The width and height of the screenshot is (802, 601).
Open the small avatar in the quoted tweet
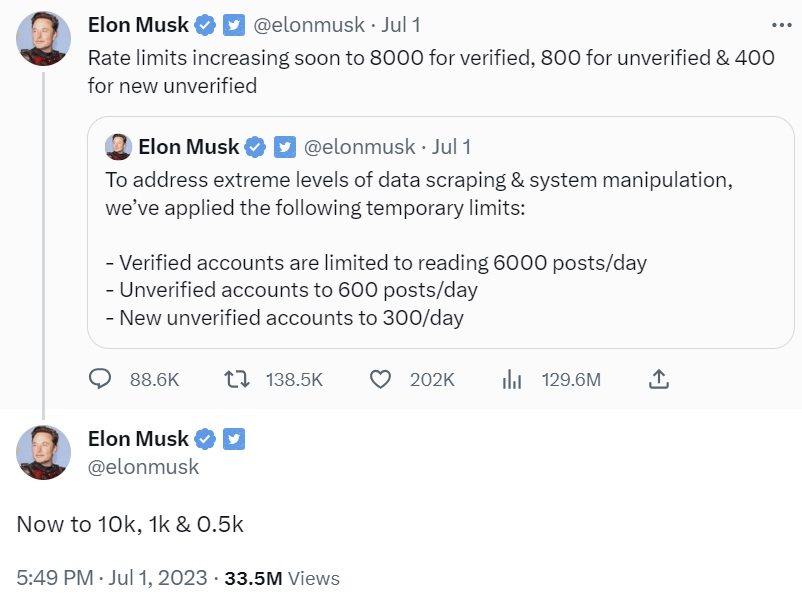[119, 147]
